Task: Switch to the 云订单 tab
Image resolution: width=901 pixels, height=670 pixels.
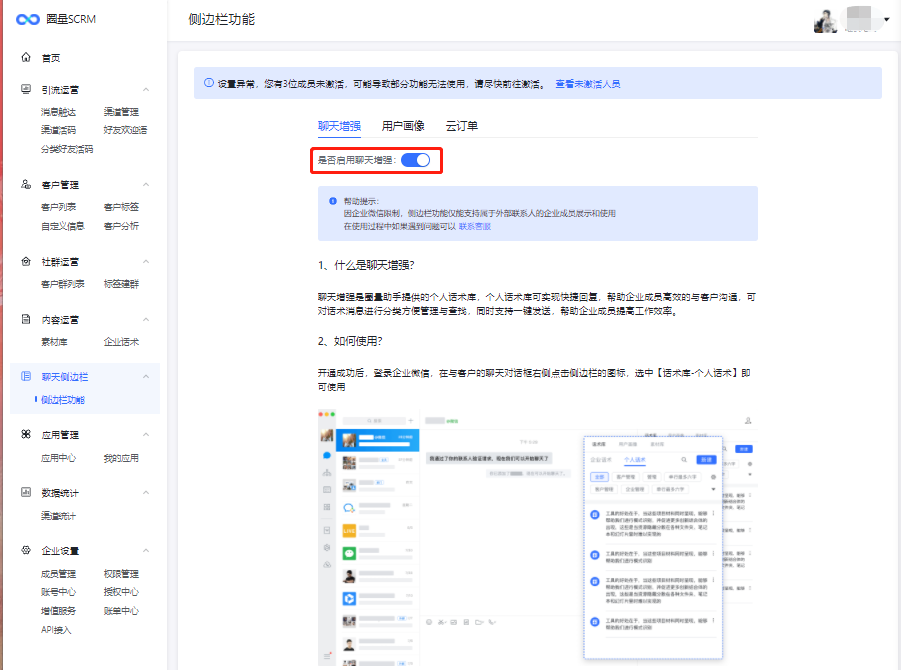Action: (461, 126)
